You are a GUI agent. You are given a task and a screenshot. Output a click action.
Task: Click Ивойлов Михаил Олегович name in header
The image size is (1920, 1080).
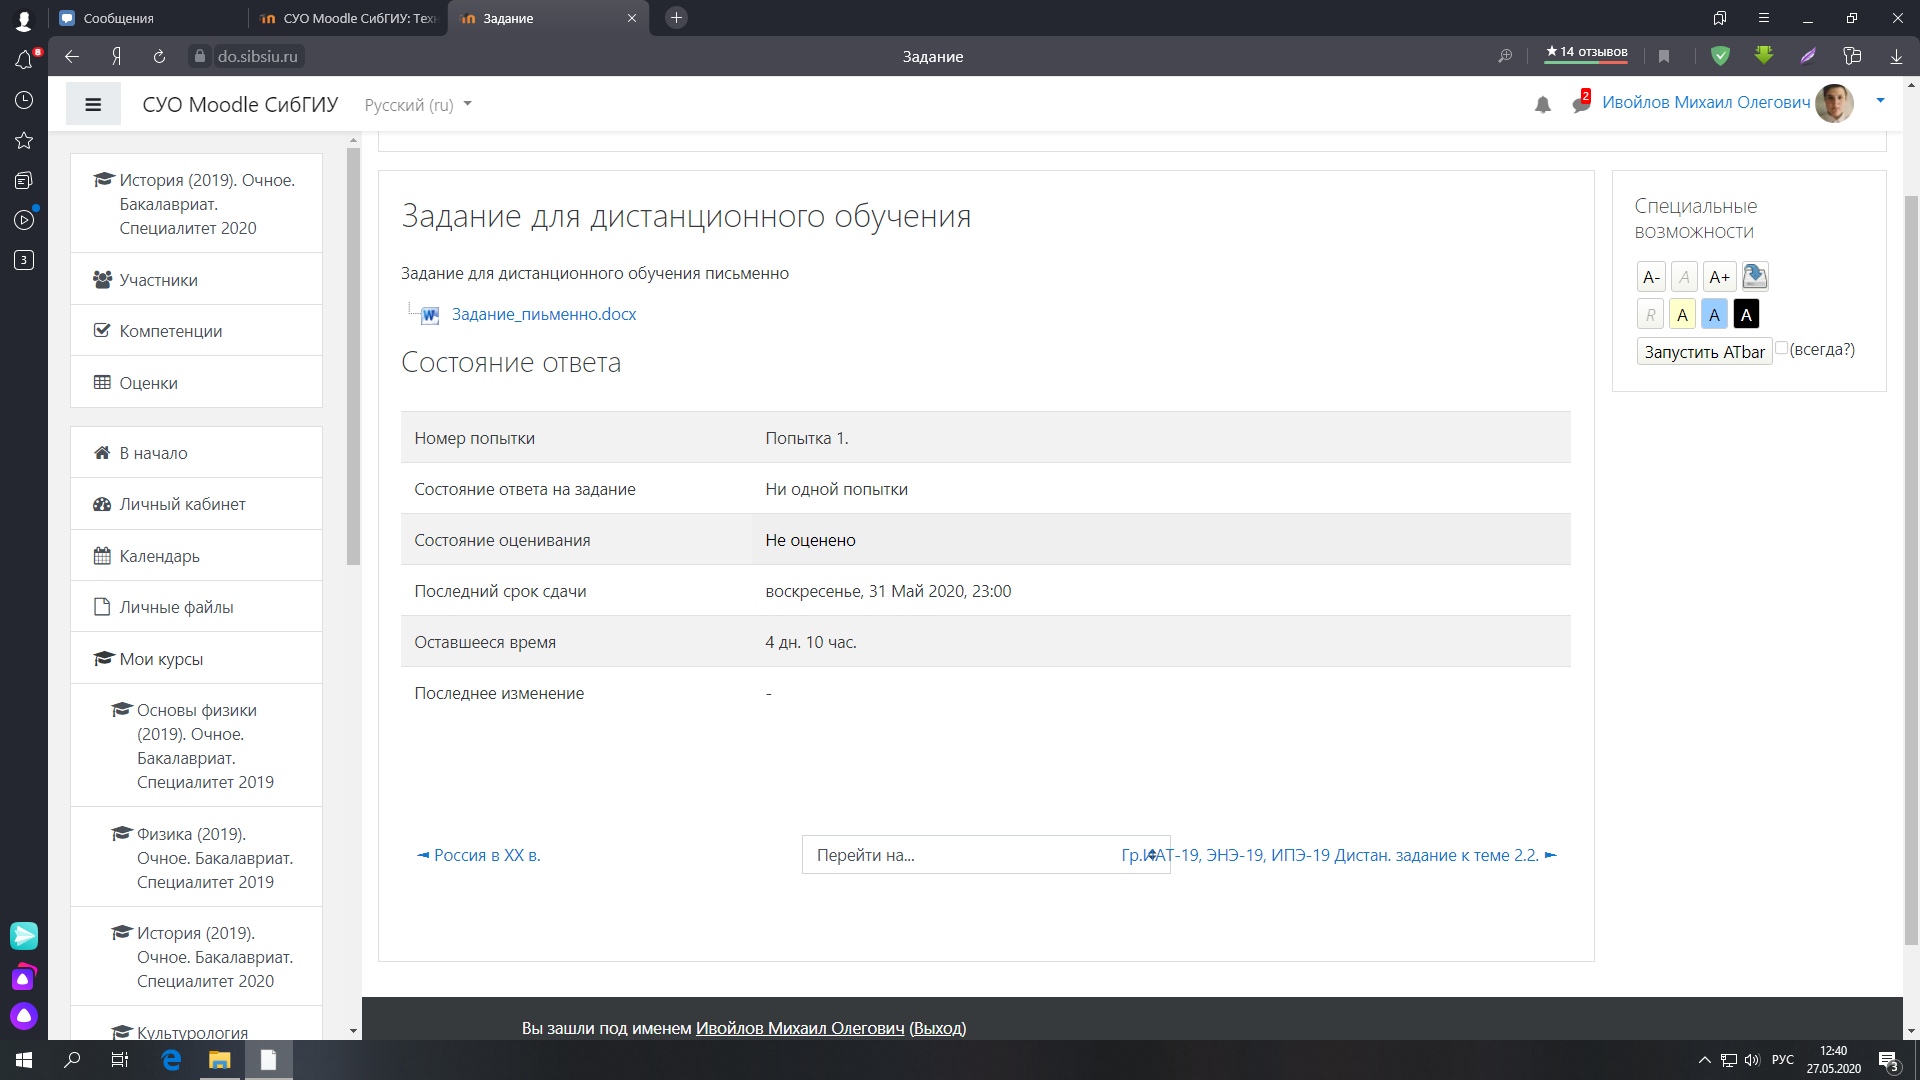[x=1706, y=102]
